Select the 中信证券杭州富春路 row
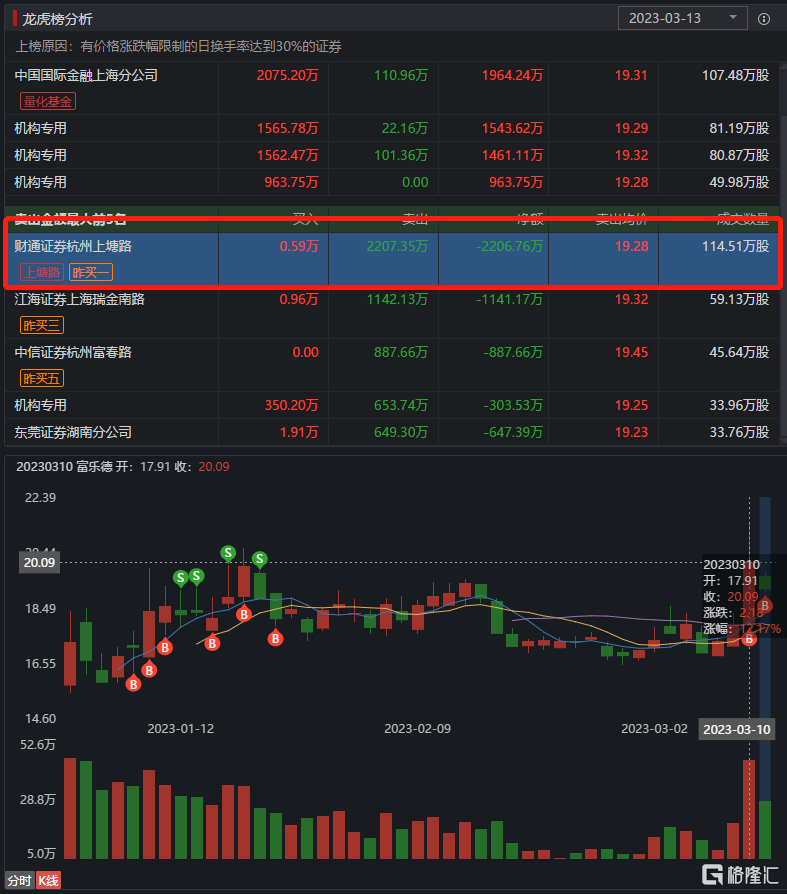The width and height of the screenshot is (787, 894). pyautogui.click(x=391, y=365)
